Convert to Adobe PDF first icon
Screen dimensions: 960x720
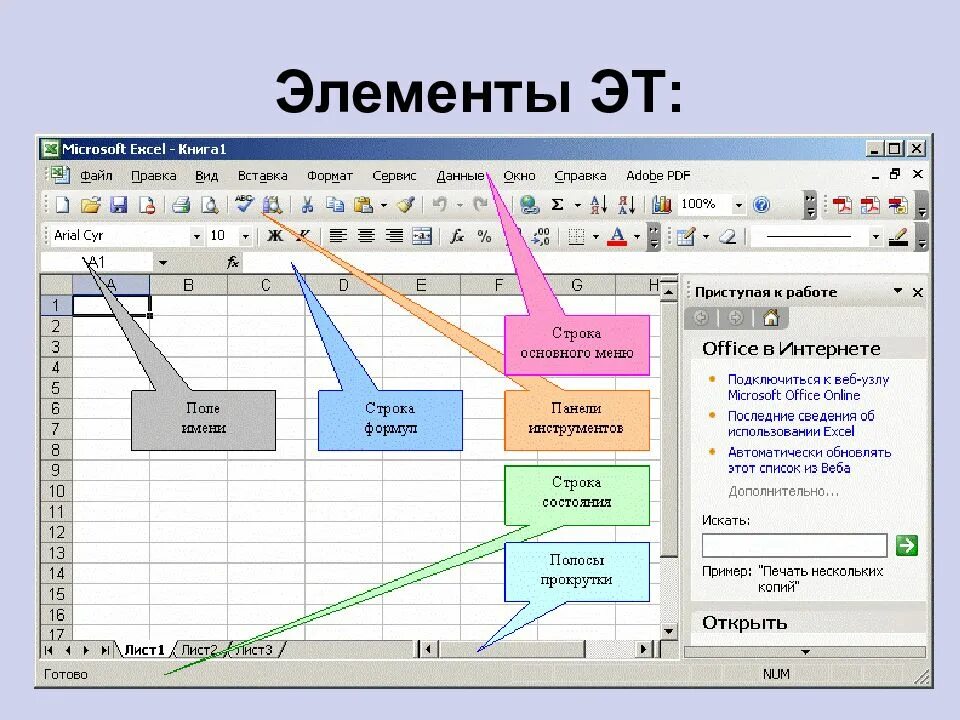(x=842, y=204)
